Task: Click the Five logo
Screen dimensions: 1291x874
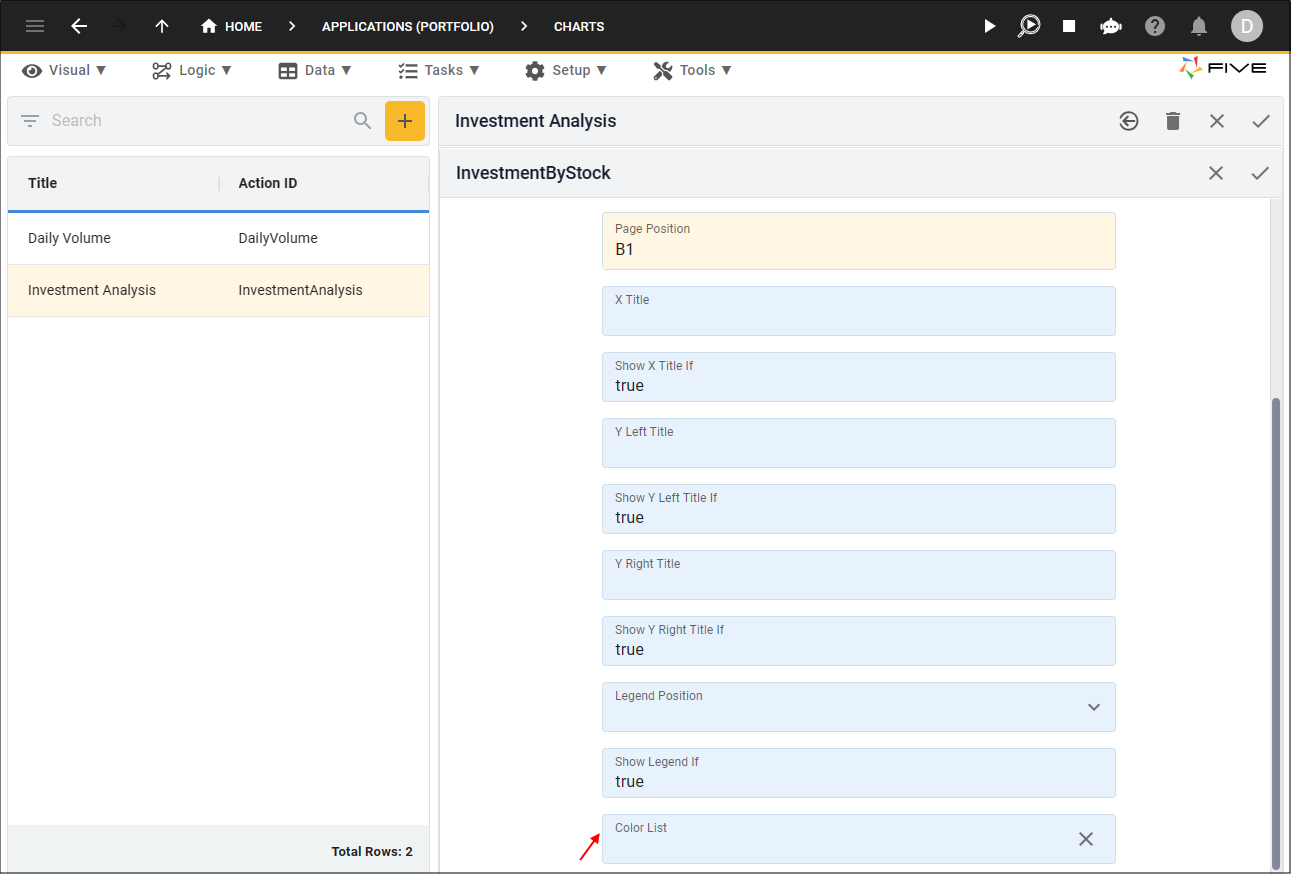Action: pos(1223,68)
